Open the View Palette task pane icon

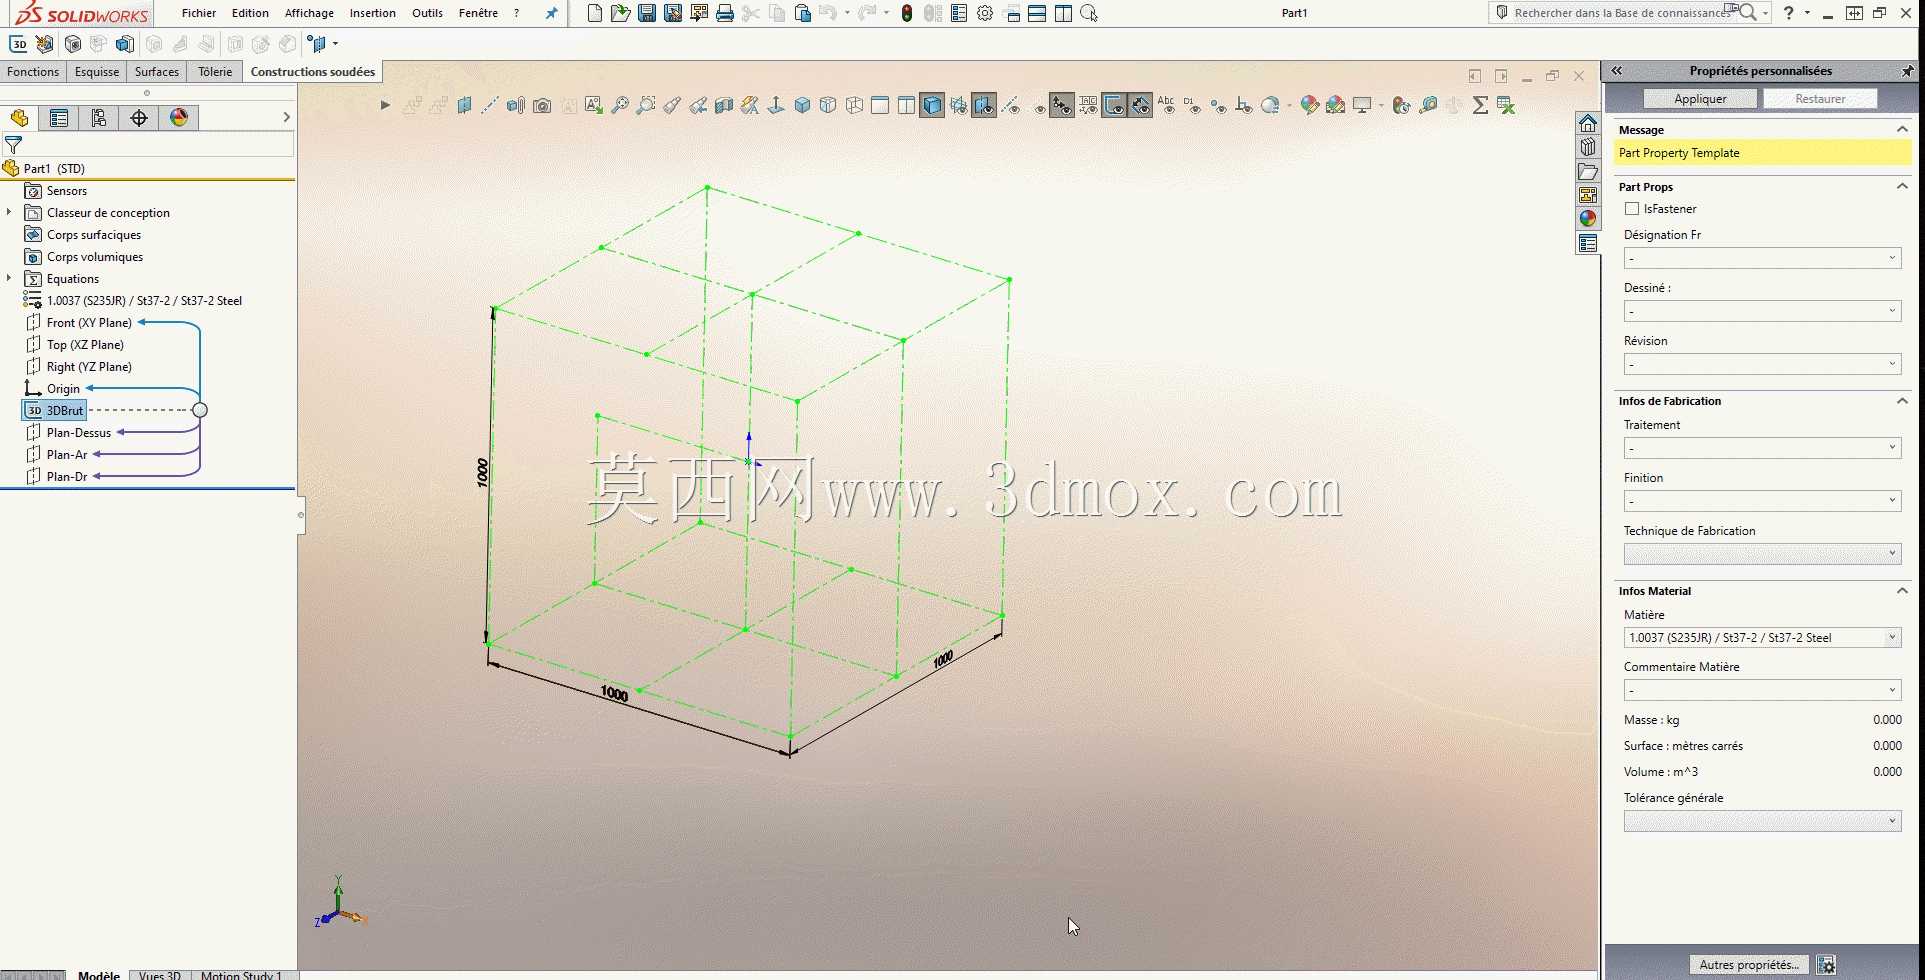tap(1588, 195)
